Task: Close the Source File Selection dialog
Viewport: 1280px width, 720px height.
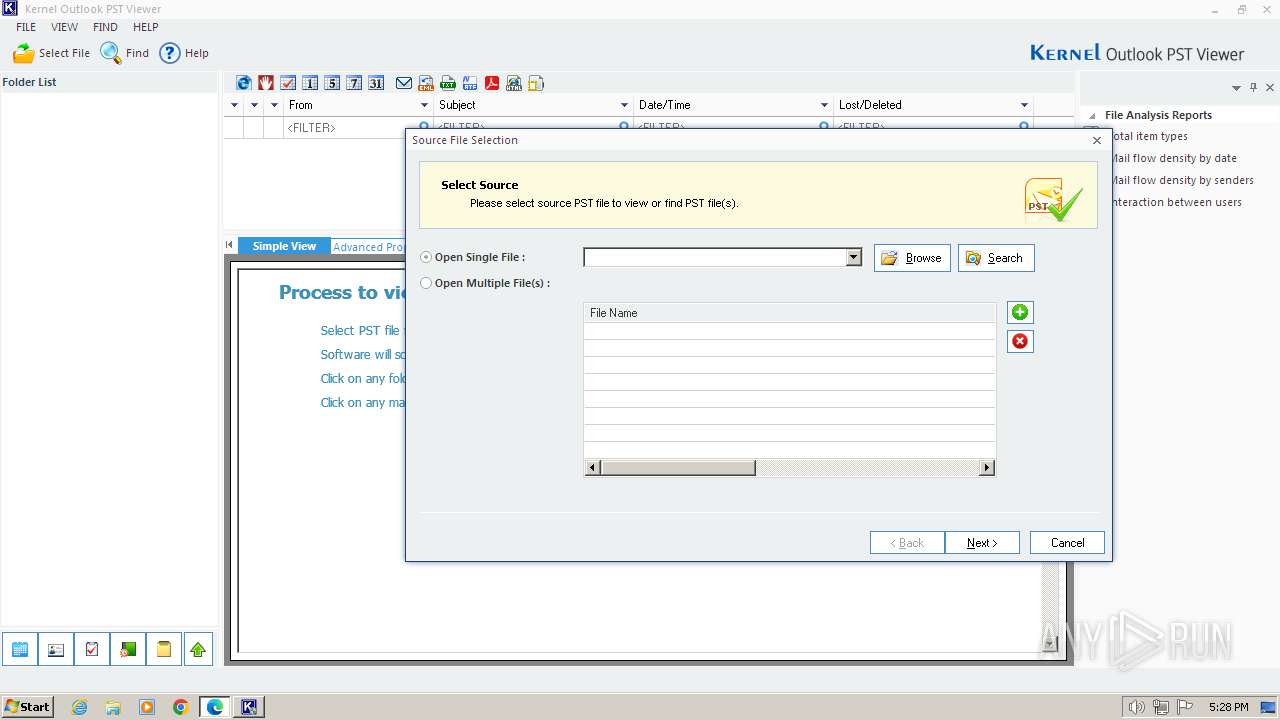Action: 1096,141
